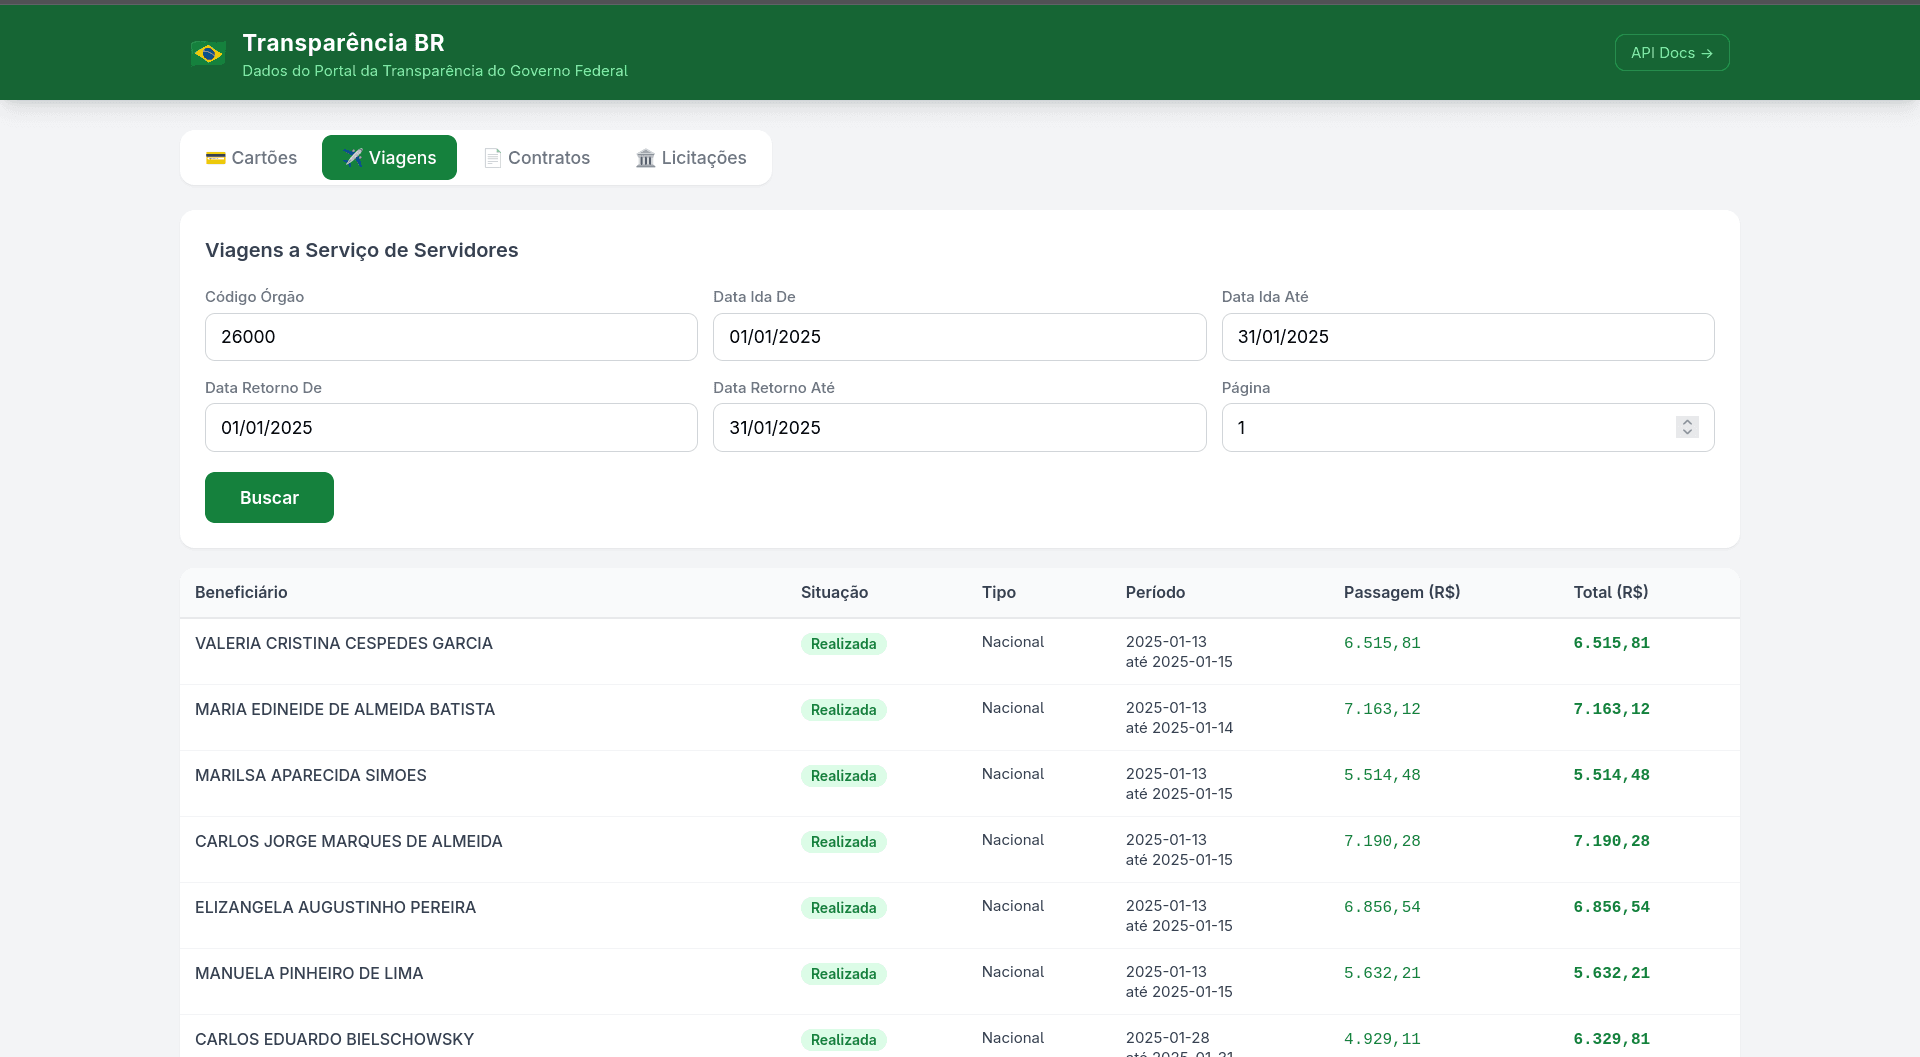Viewport: 1920px width, 1057px height.
Task: Select MARIA EDINEIDE DE ALMEIDA BATISTA name
Action: coord(345,710)
